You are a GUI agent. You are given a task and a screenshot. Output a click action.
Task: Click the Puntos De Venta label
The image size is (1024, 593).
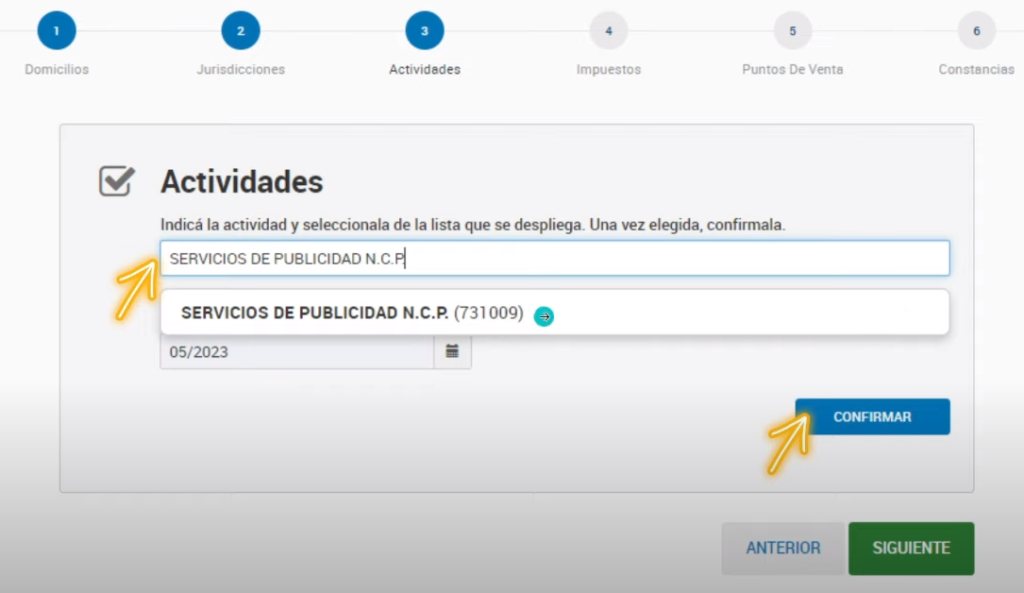point(792,70)
